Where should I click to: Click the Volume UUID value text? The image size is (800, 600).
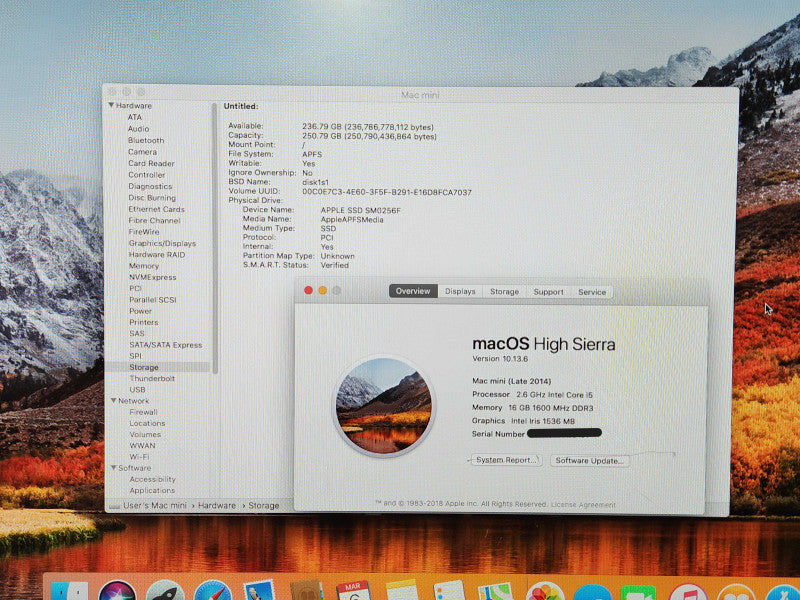[387, 192]
